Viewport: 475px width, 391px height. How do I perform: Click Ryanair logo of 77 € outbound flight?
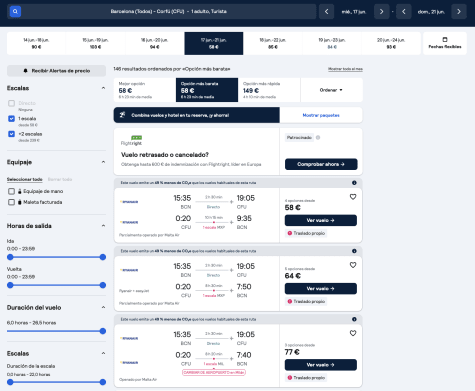coord(129,338)
